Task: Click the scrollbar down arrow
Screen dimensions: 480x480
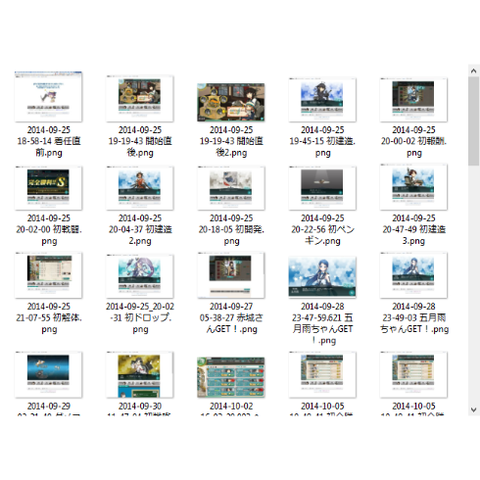Action: pos(473,410)
